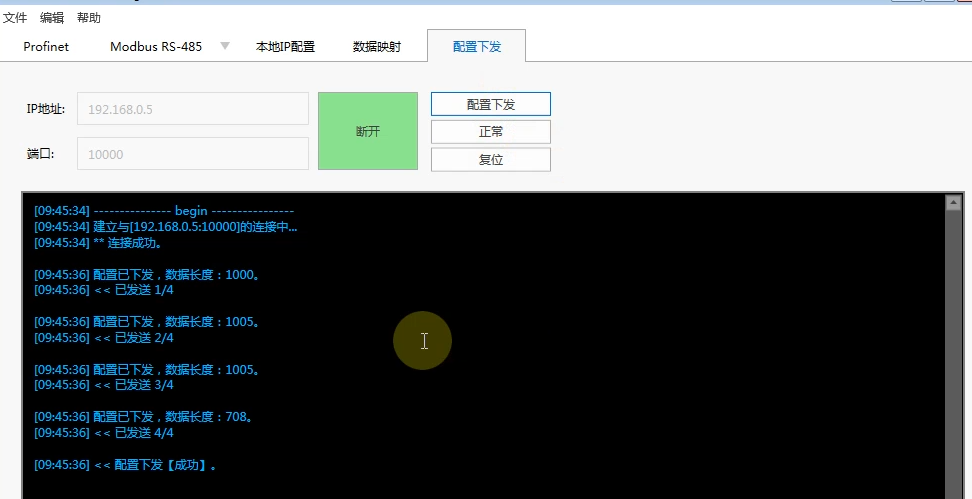Click the 已发送 1/4 log line
This screenshot has height=499, width=972.
coord(104,290)
